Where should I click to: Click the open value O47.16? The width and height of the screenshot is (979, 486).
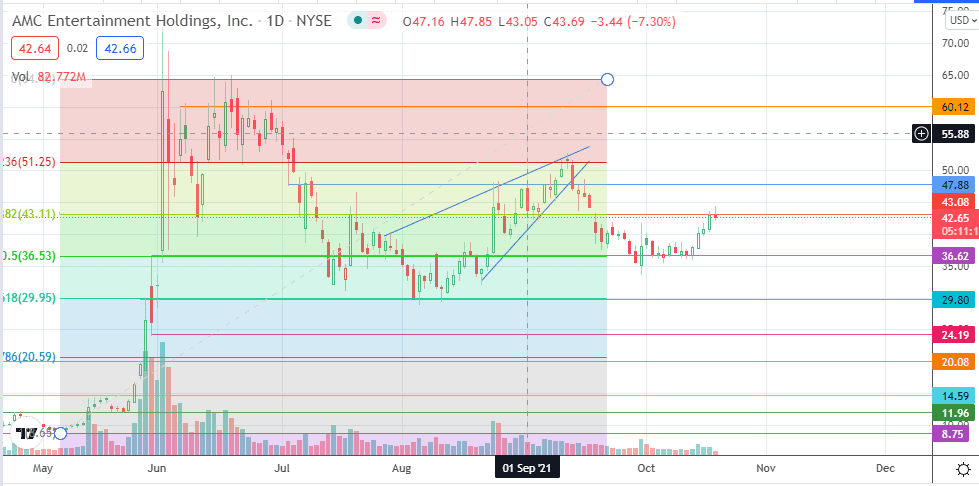[x=423, y=22]
